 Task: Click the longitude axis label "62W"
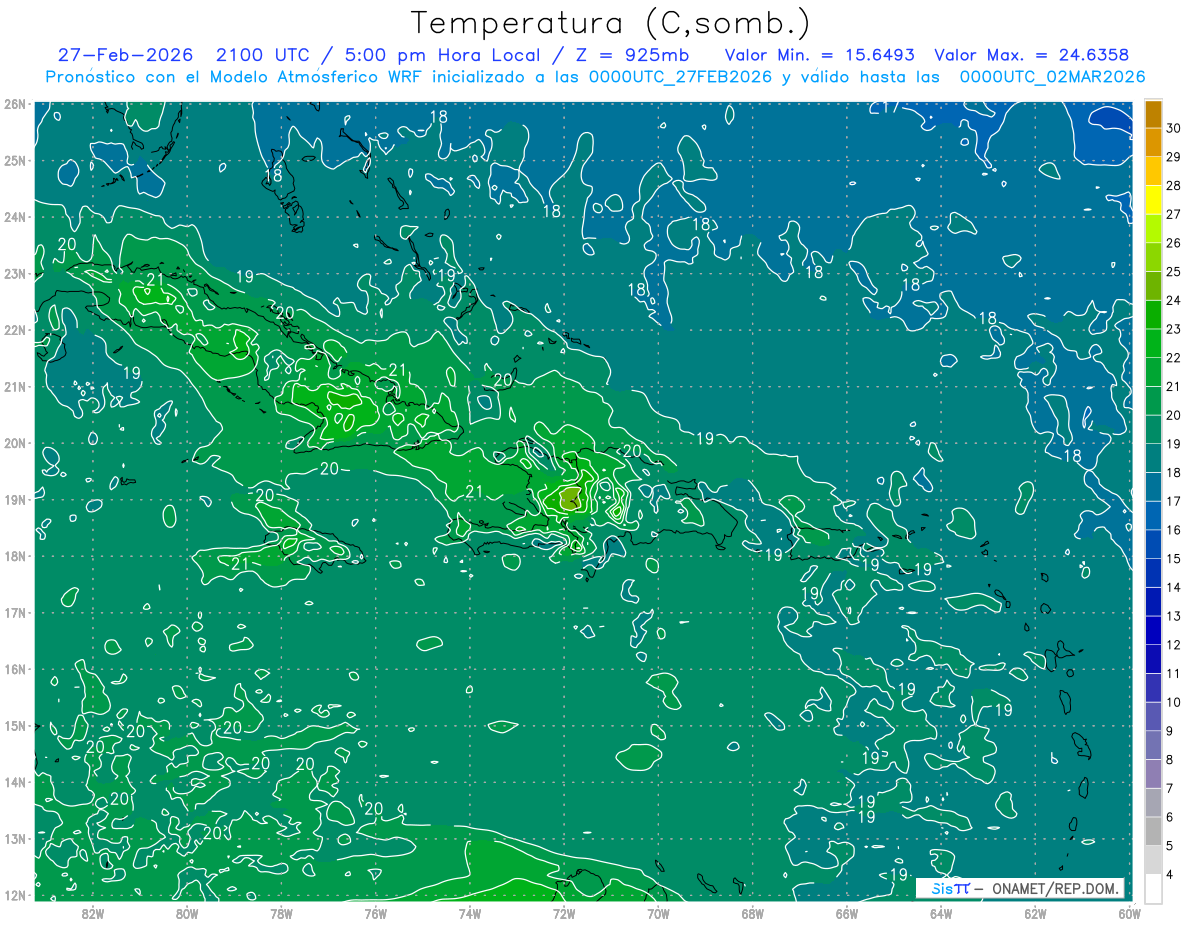[1035, 912]
